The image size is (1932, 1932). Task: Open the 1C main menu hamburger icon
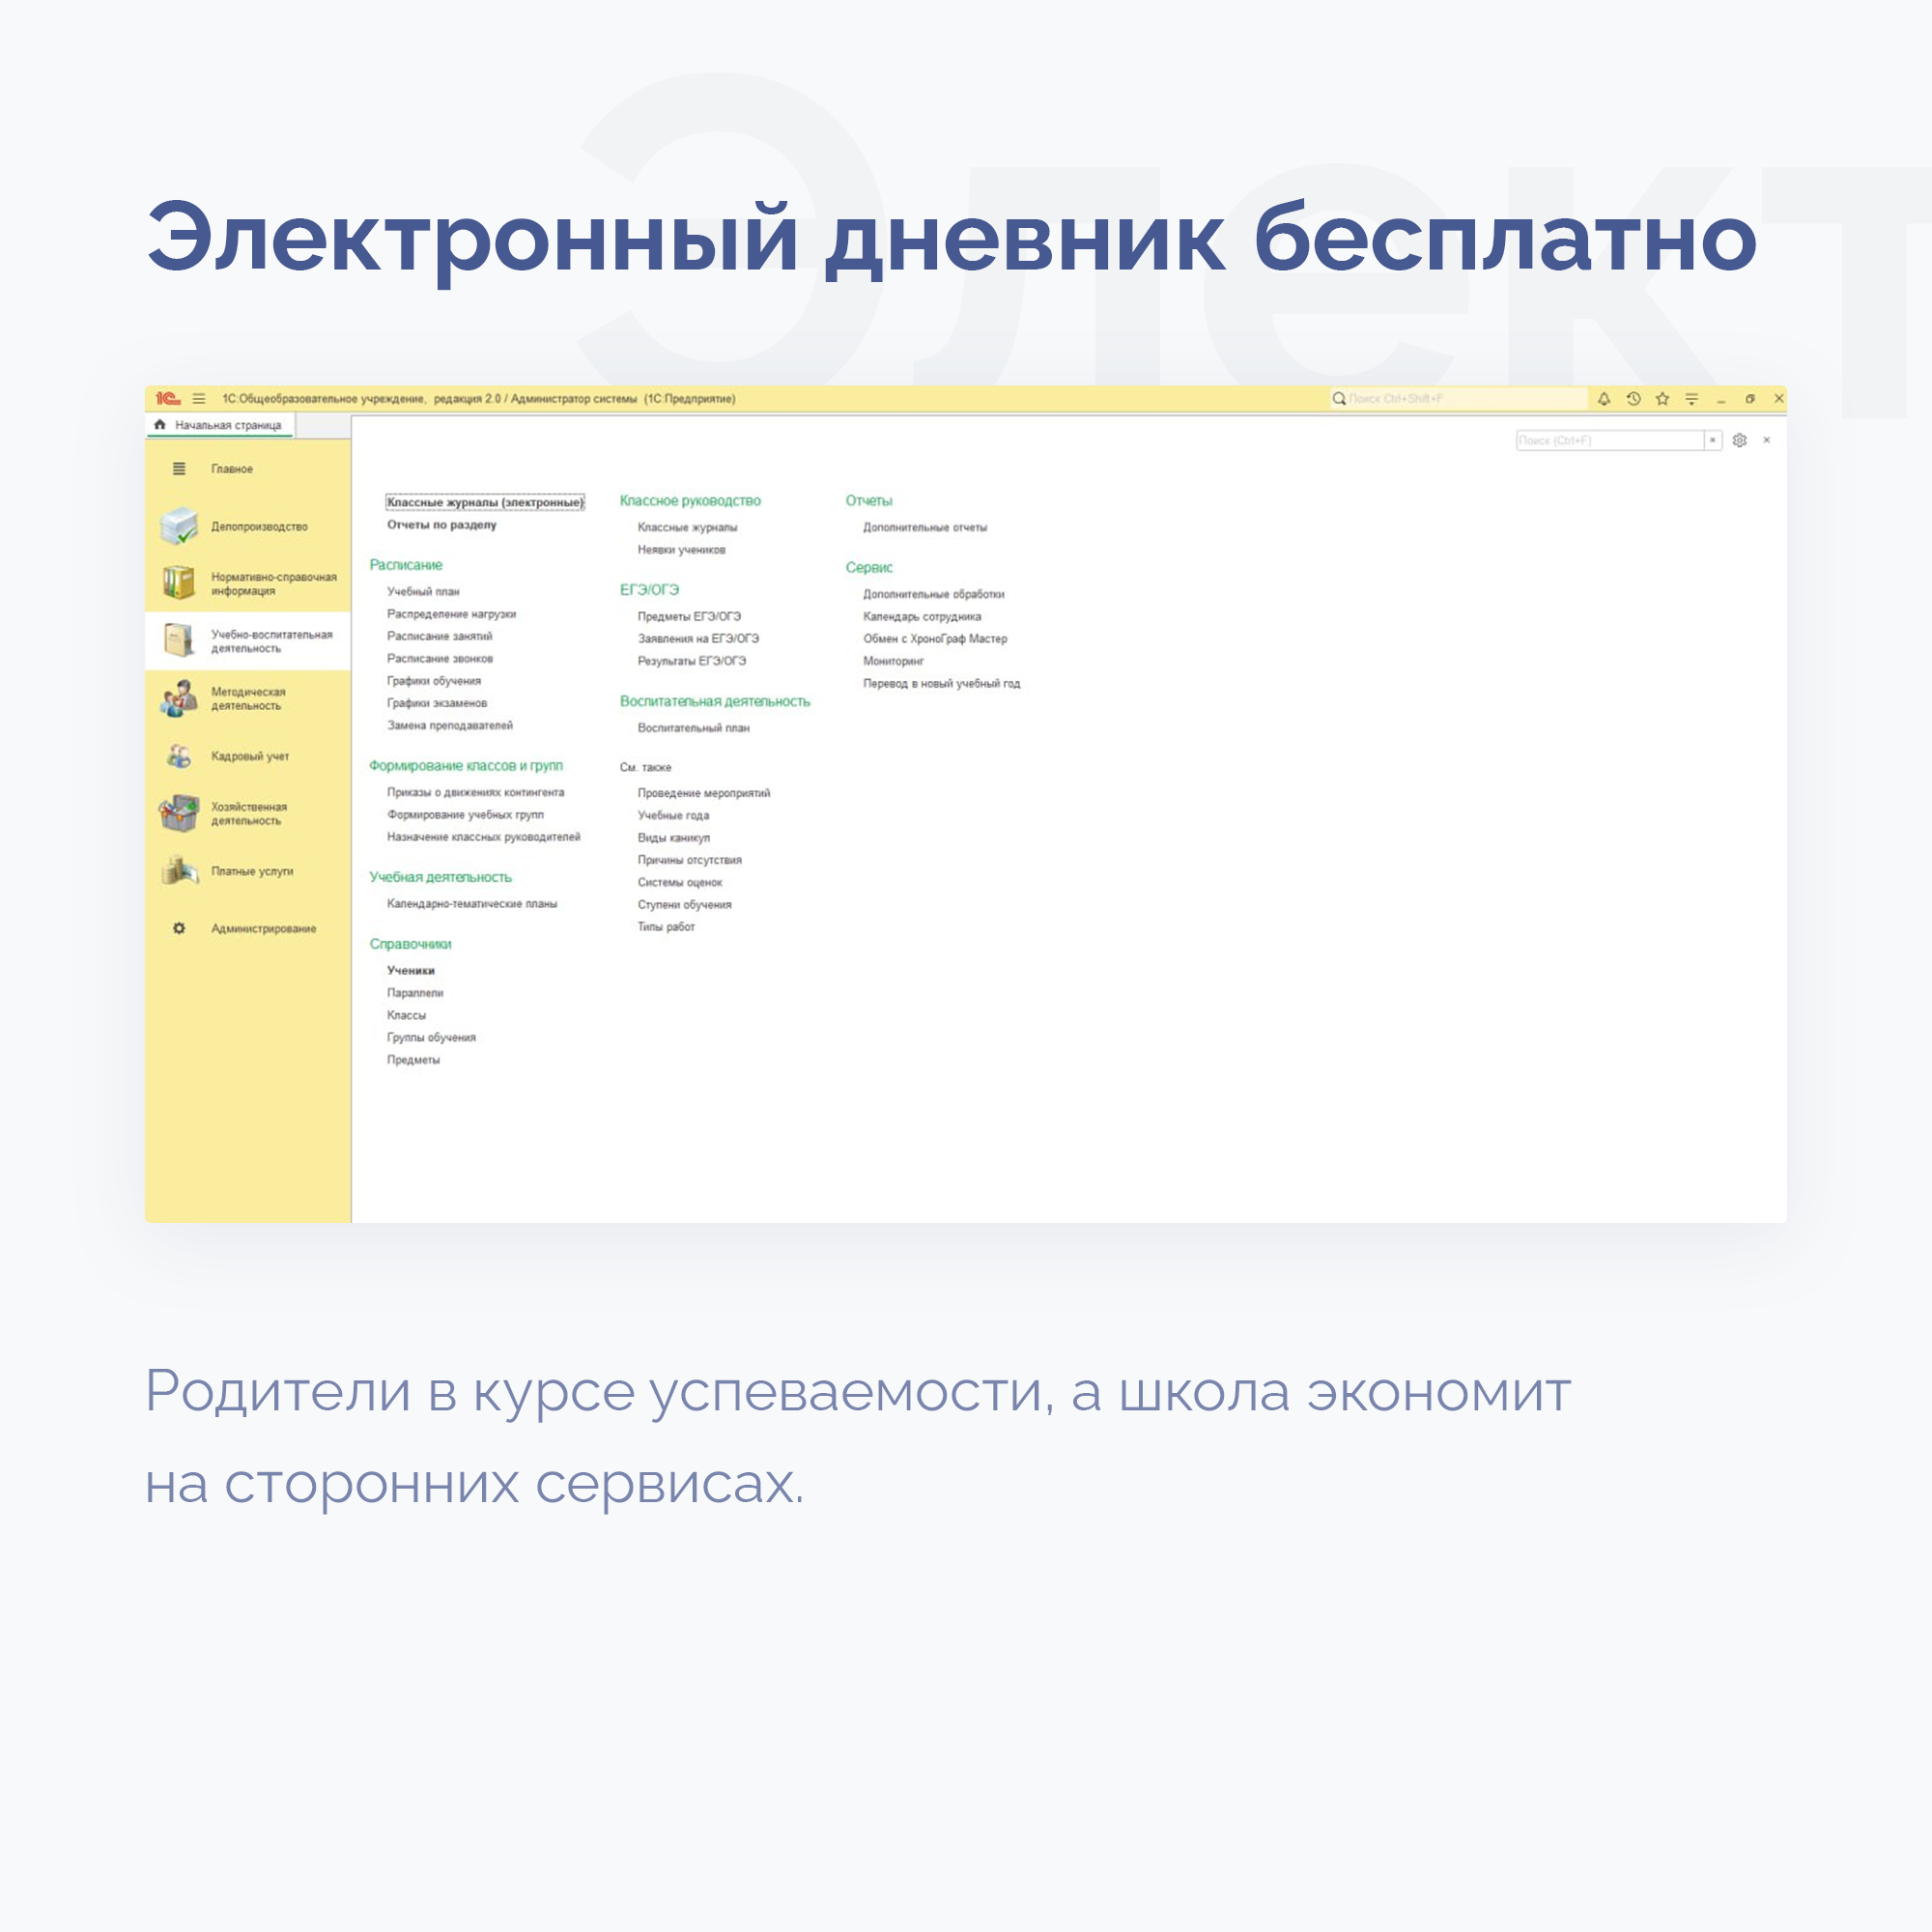pyautogui.click(x=199, y=399)
